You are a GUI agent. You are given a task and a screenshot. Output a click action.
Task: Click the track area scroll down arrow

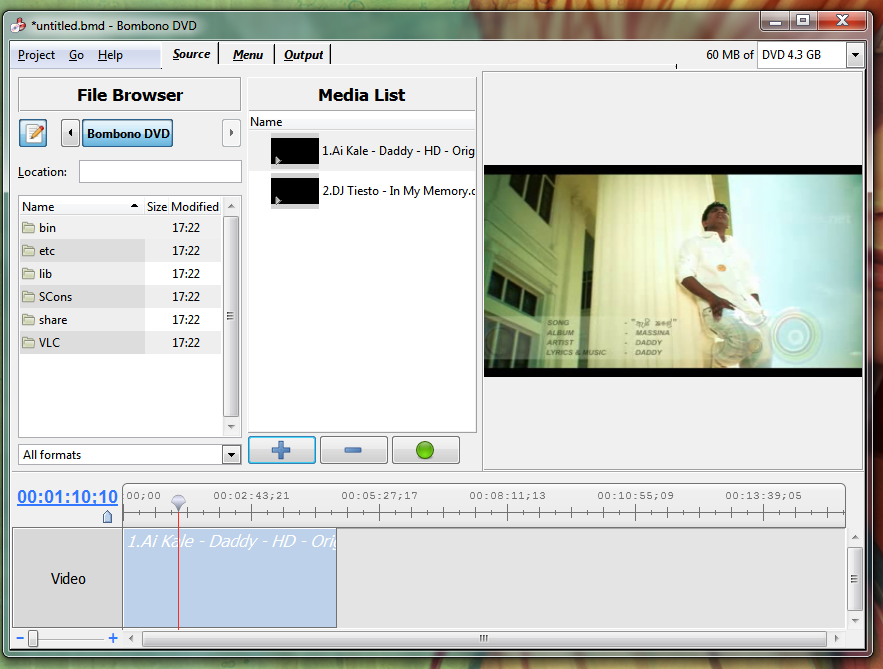855,621
